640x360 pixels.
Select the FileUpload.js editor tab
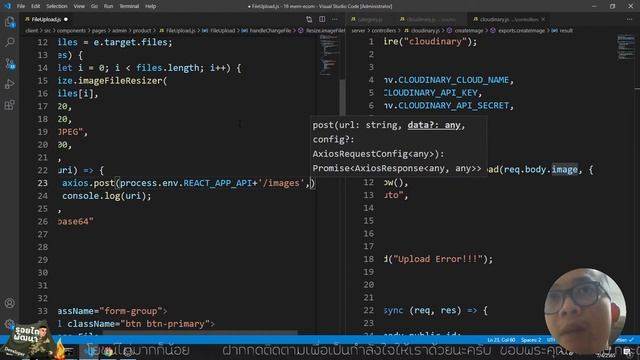[x=46, y=19]
